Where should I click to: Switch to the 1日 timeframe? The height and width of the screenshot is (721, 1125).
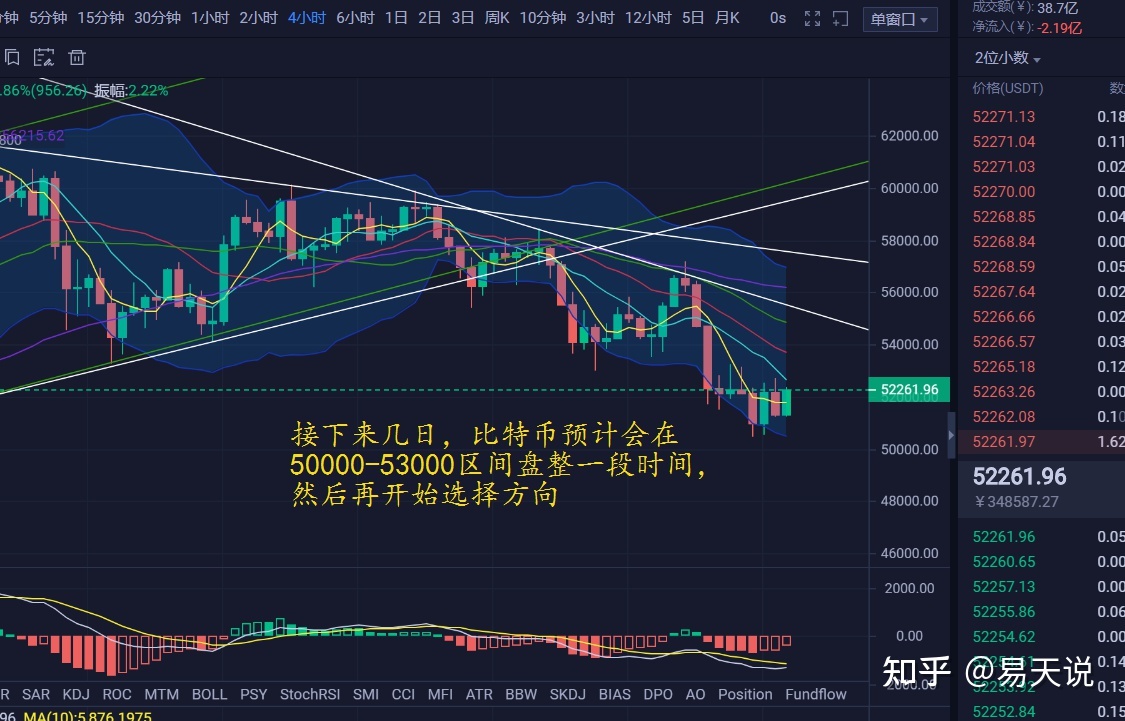396,18
